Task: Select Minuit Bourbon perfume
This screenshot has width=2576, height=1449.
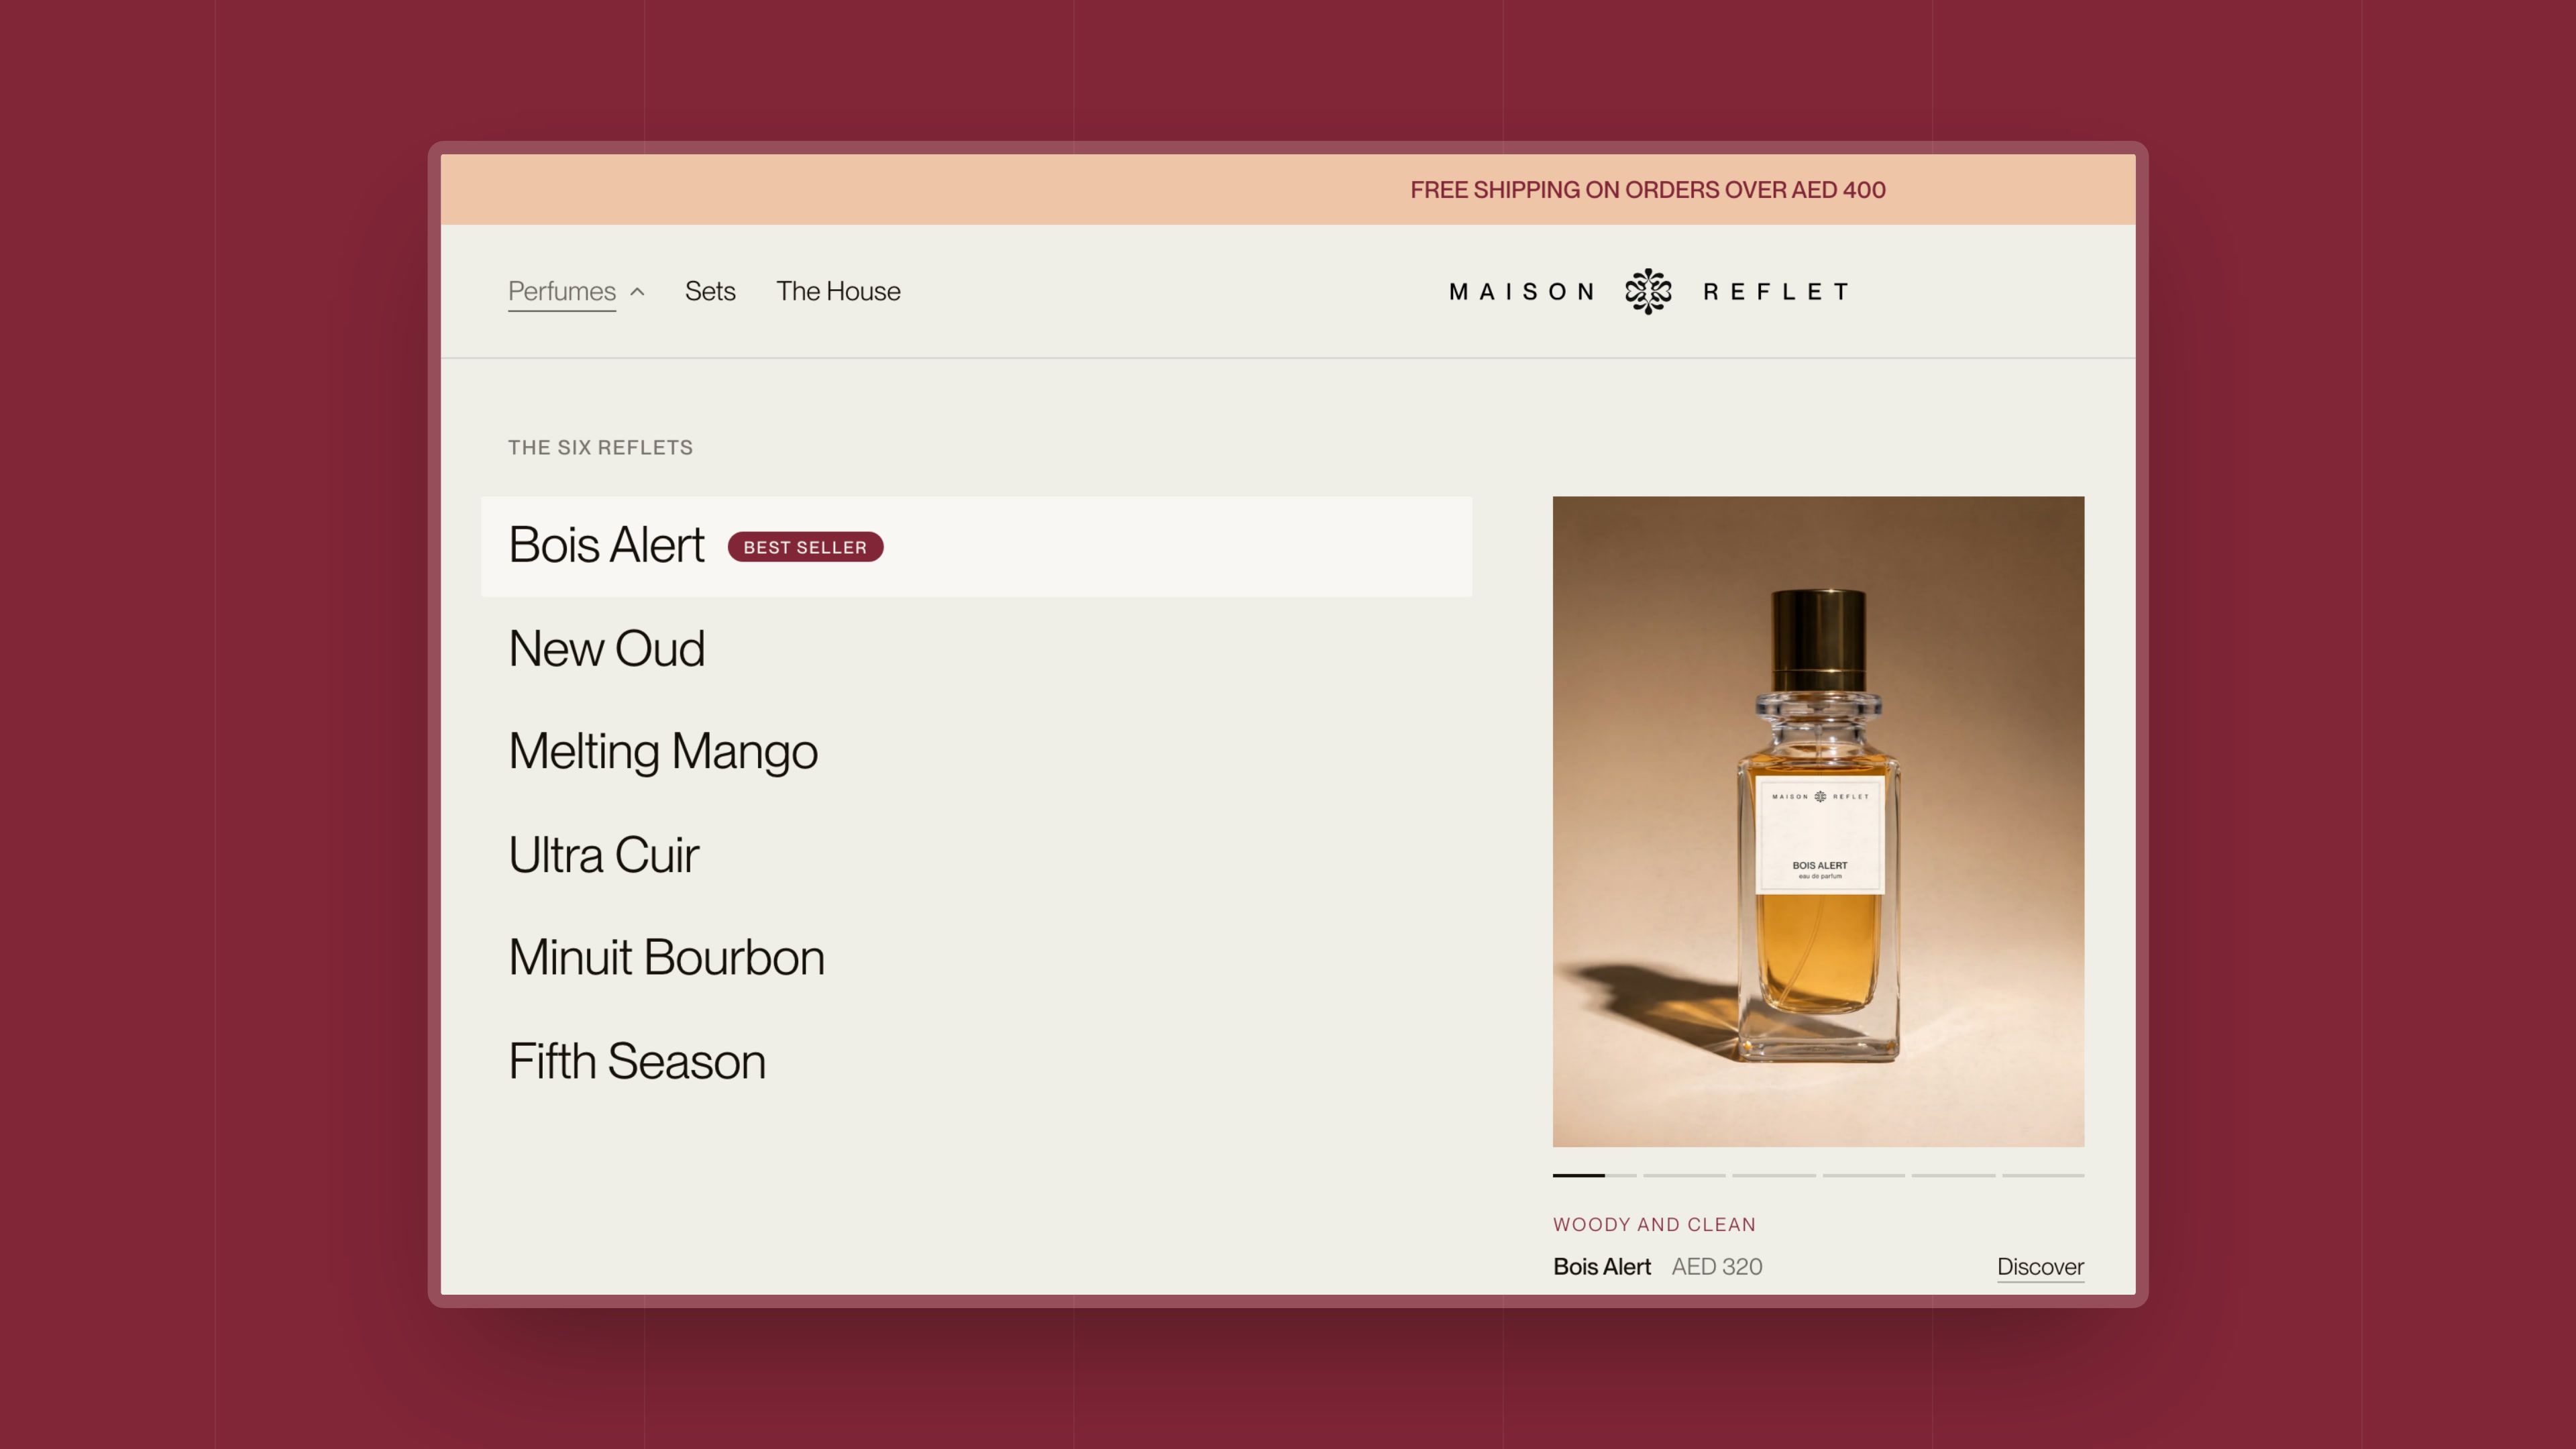Action: pos(666,958)
